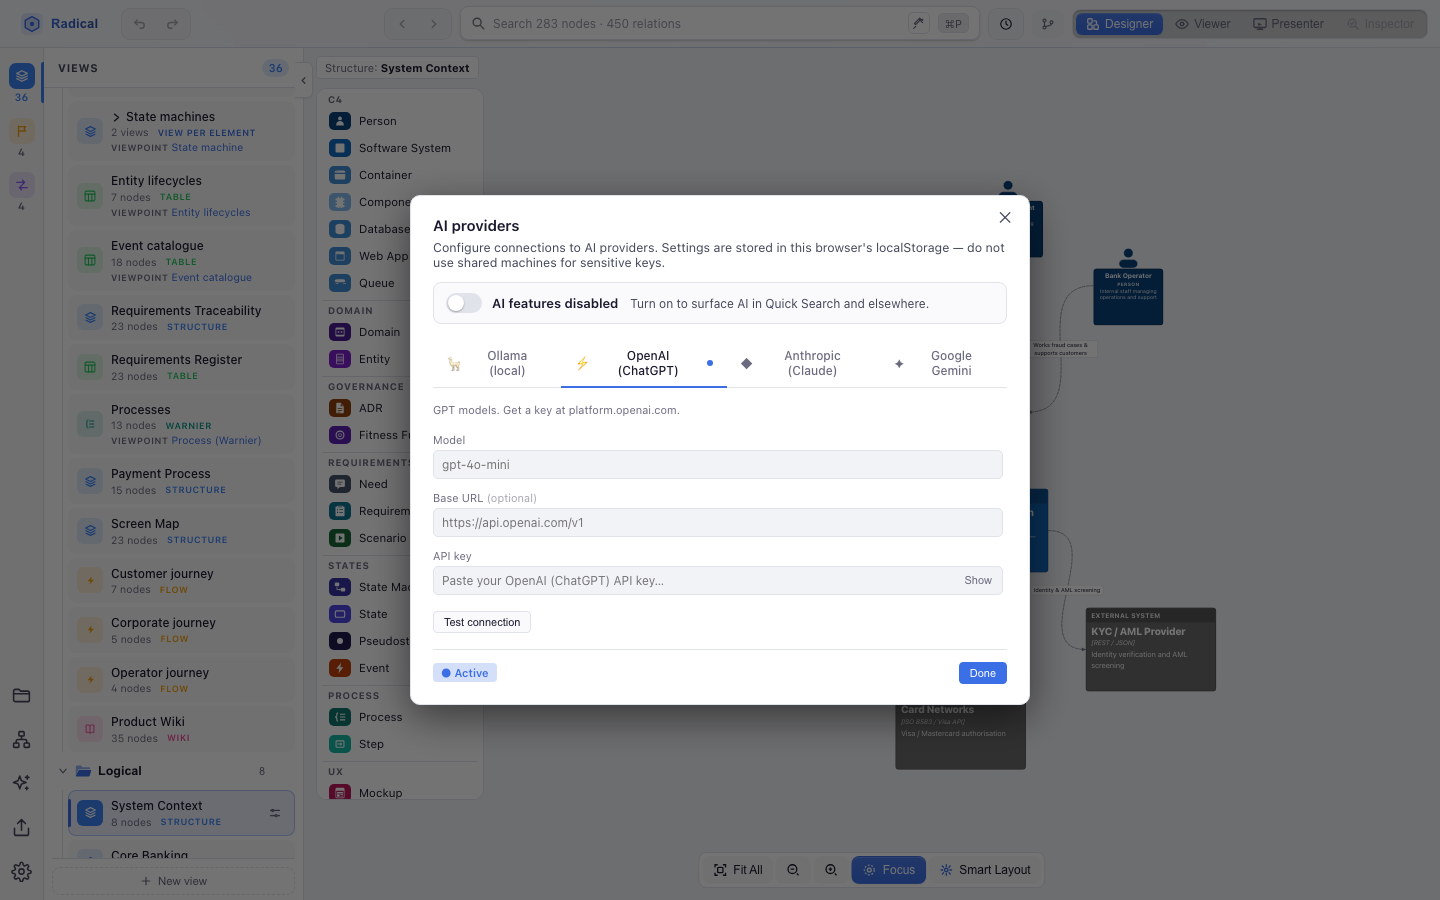Open the Views layers sidebar icon
The height and width of the screenshot is (900, 1440).
[x=22, y=76]
